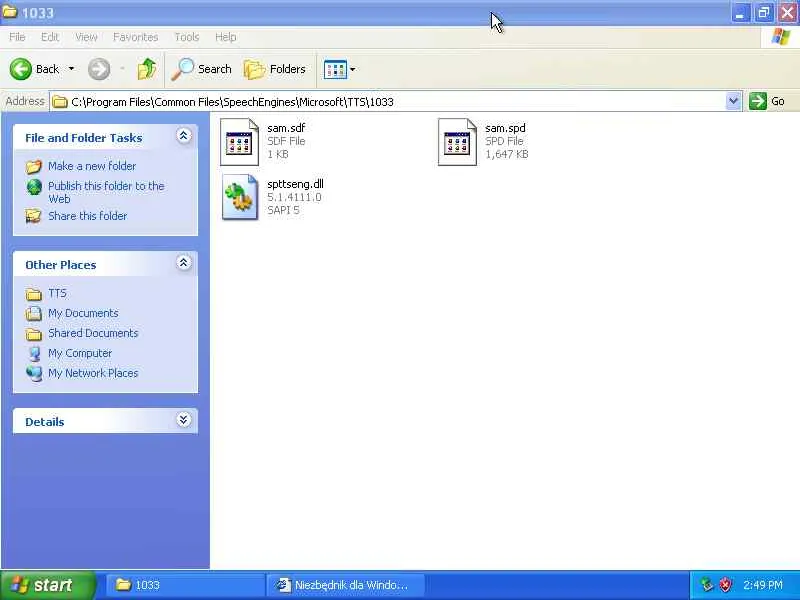This screenshot has width=800, height=600.
Task: Click the My Network Places icon
Action: [x=34, y=373]
